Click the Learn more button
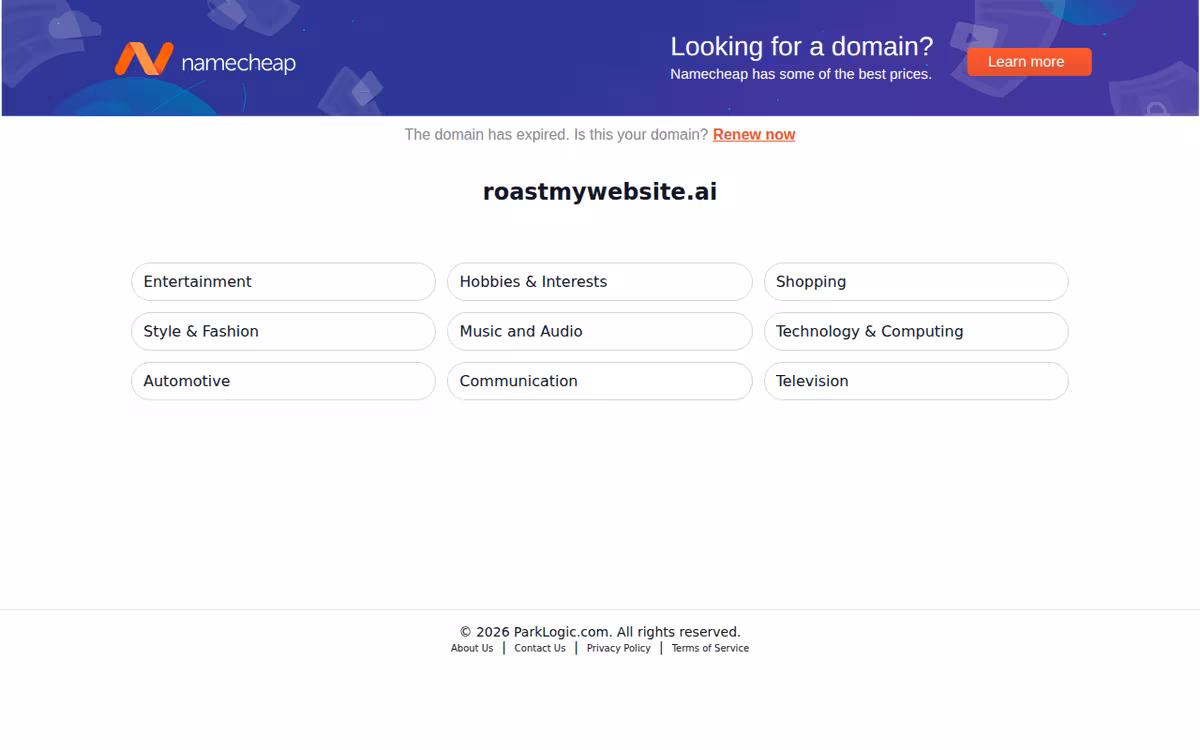1200x750 pixels. [x=1029, y=62]
